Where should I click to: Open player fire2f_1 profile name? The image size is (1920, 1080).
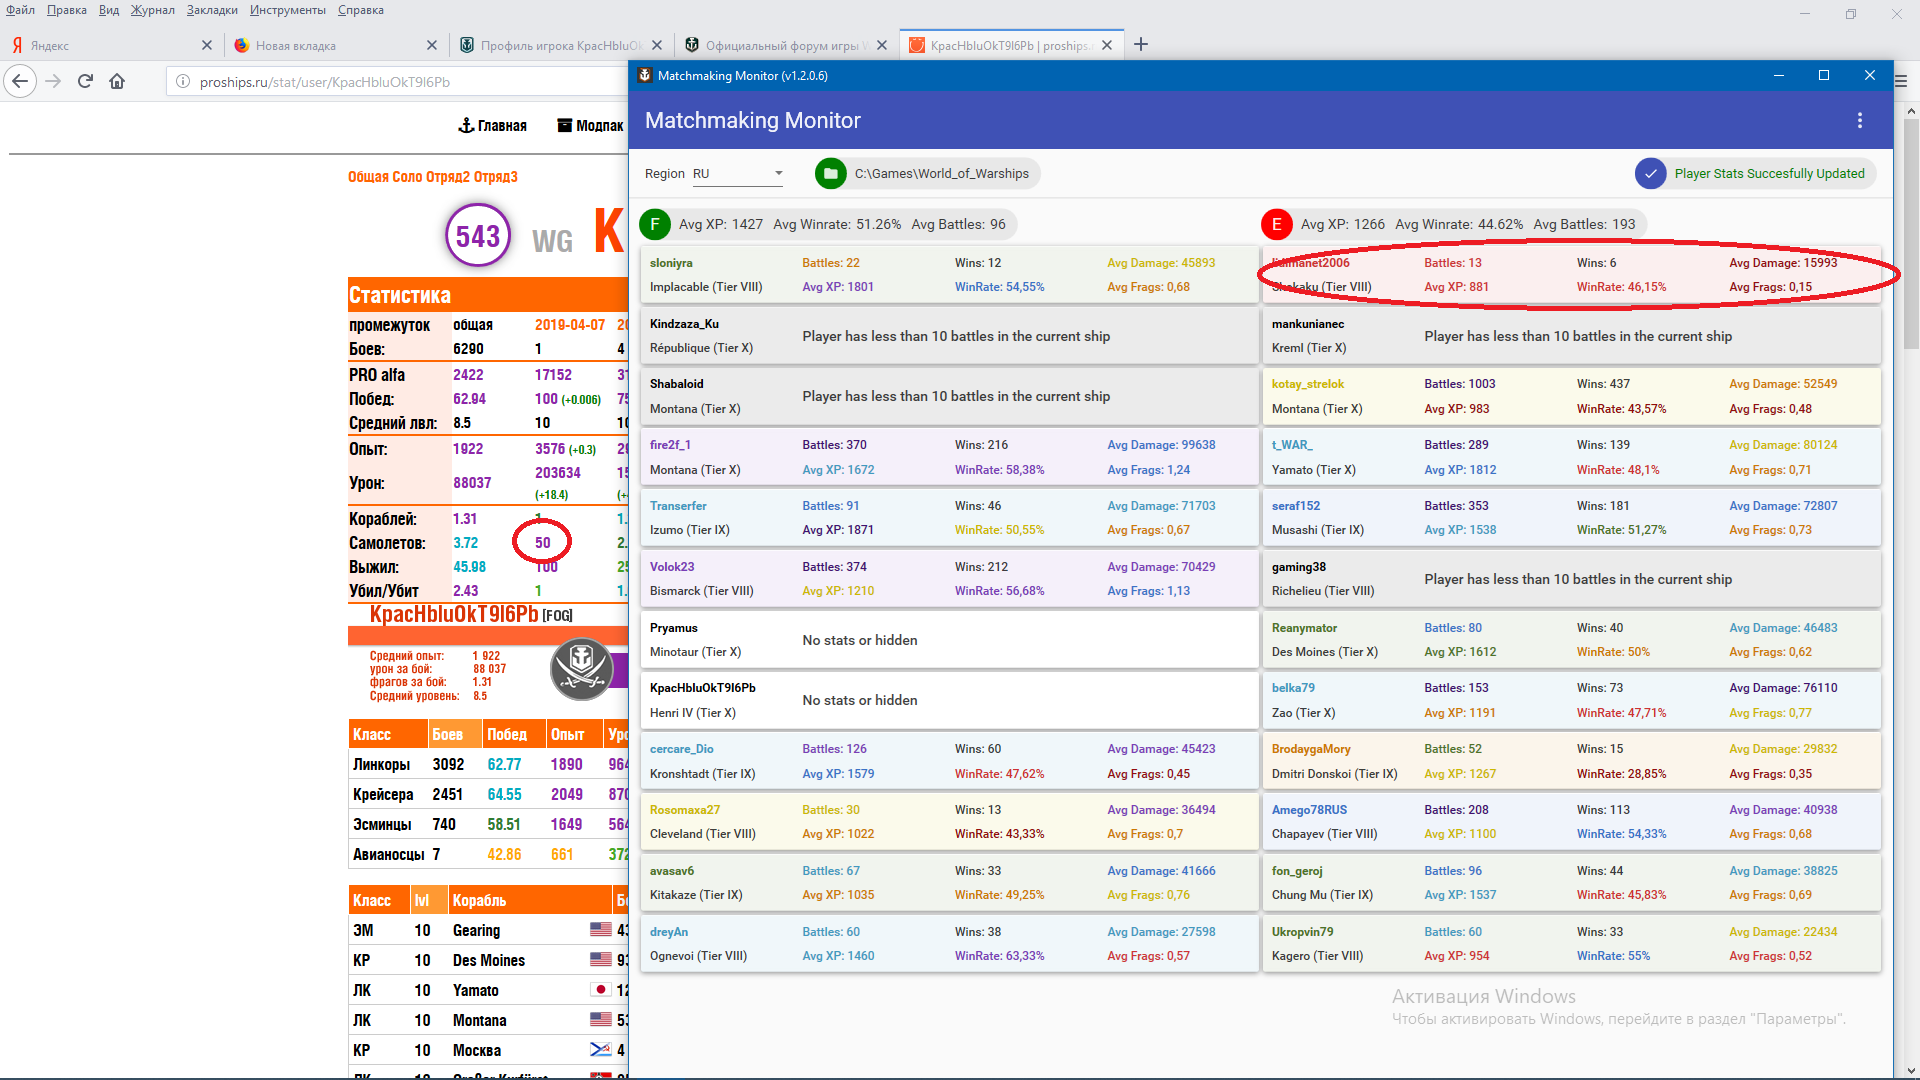pyautogui.click(x=670, y=445)
